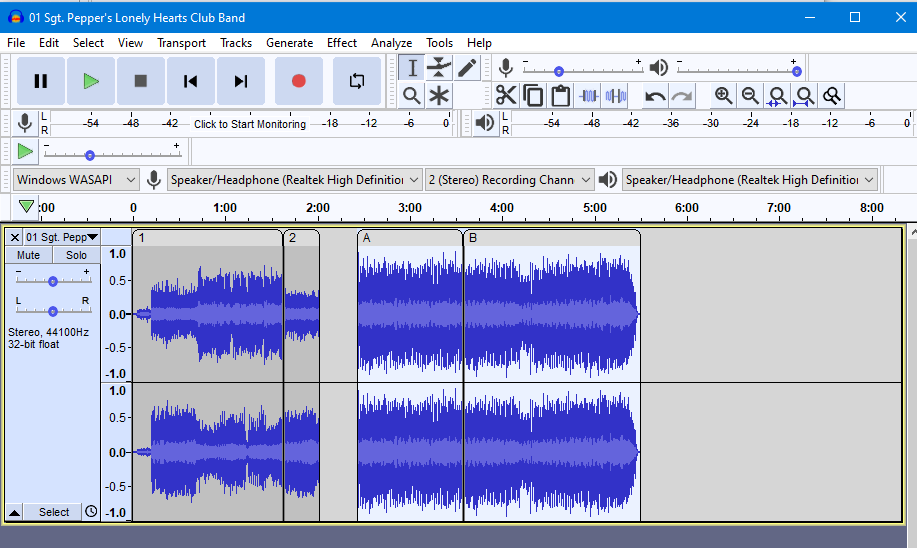Image resolution: width=917 pixels, height=548 pixels.
Task: Undo the last action
Action: pyautogui.click(x=655, y=95)
